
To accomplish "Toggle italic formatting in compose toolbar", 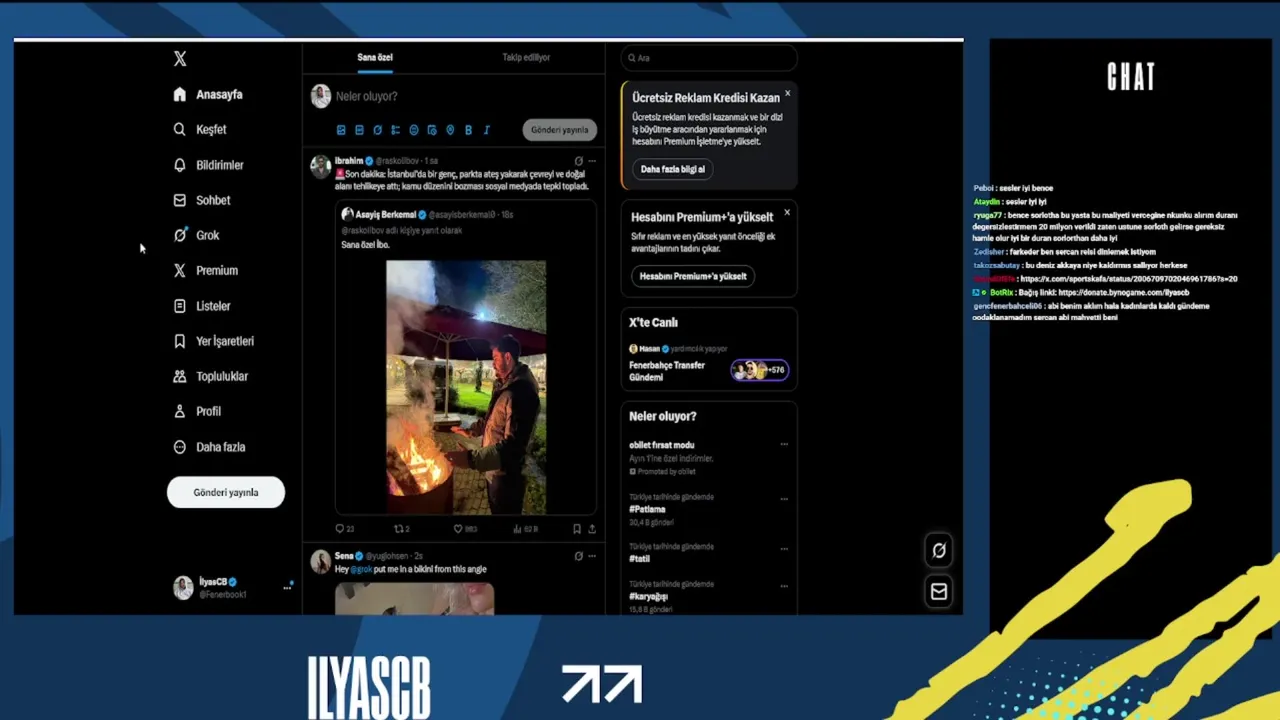I will [x=487, y=130].
